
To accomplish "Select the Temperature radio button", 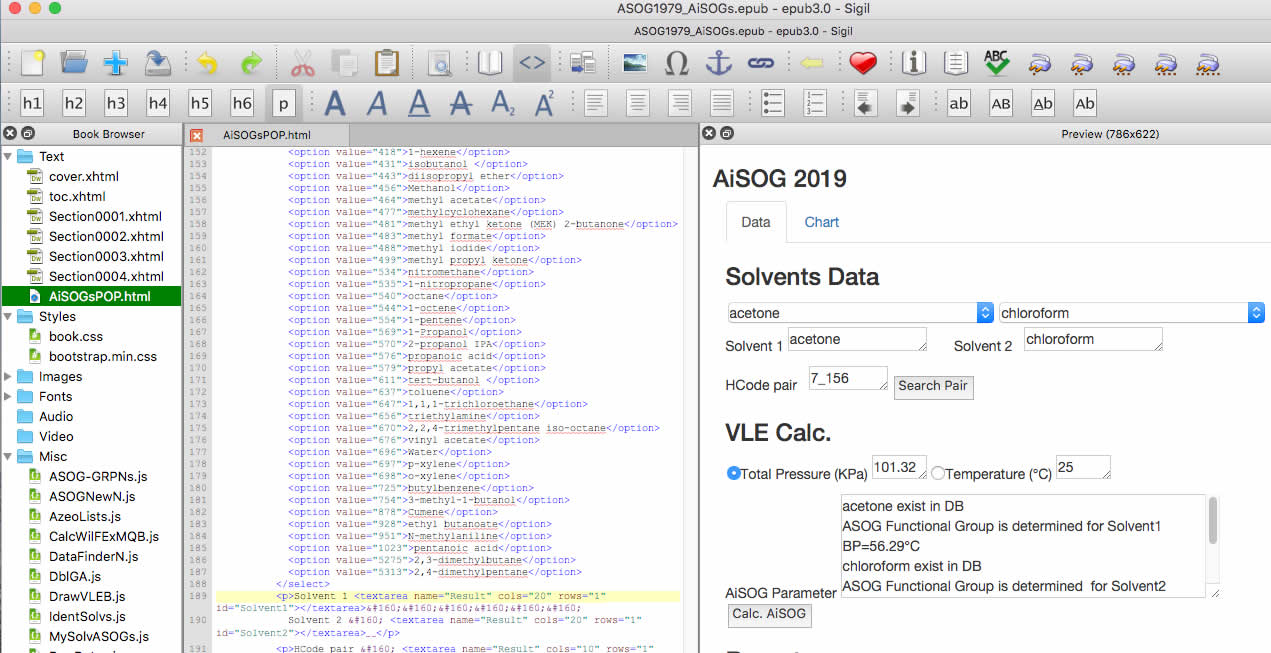I will click(x=938, y=473).
